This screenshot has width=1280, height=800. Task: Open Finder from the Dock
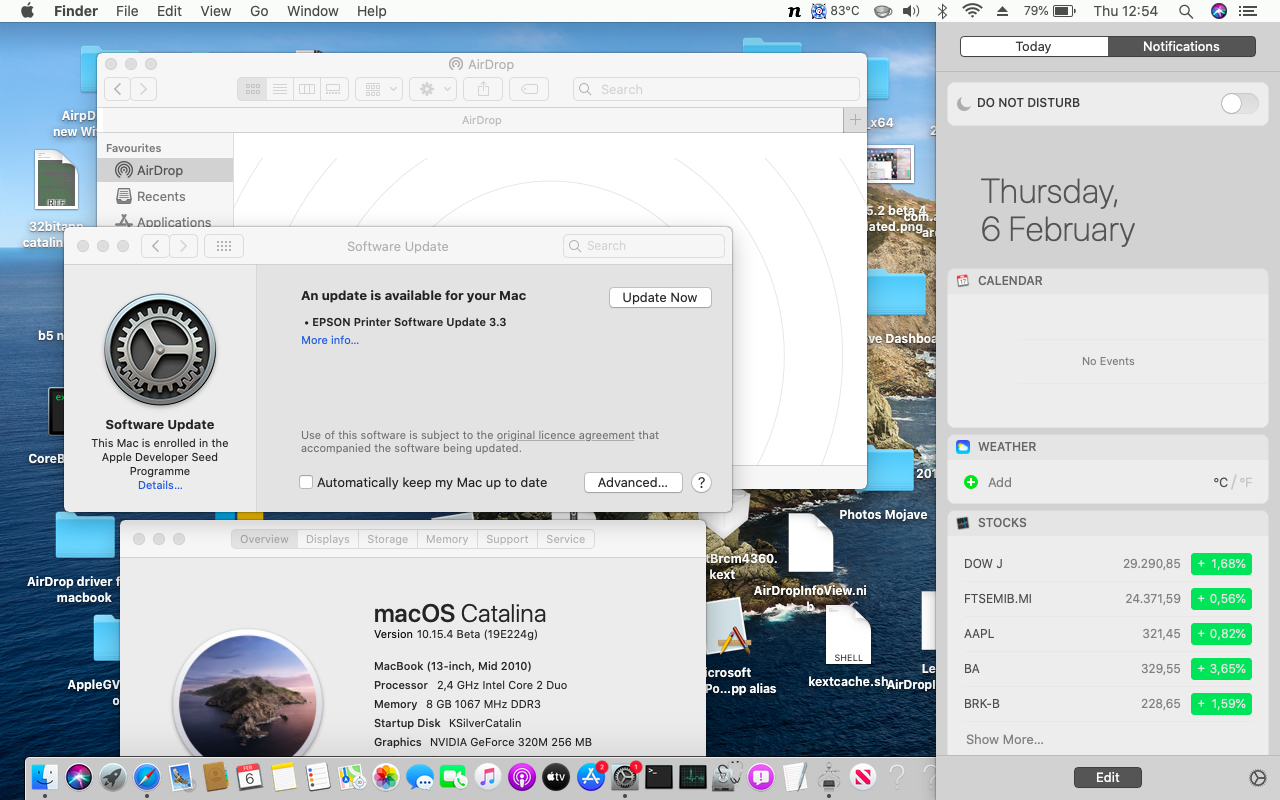point(45,776)
